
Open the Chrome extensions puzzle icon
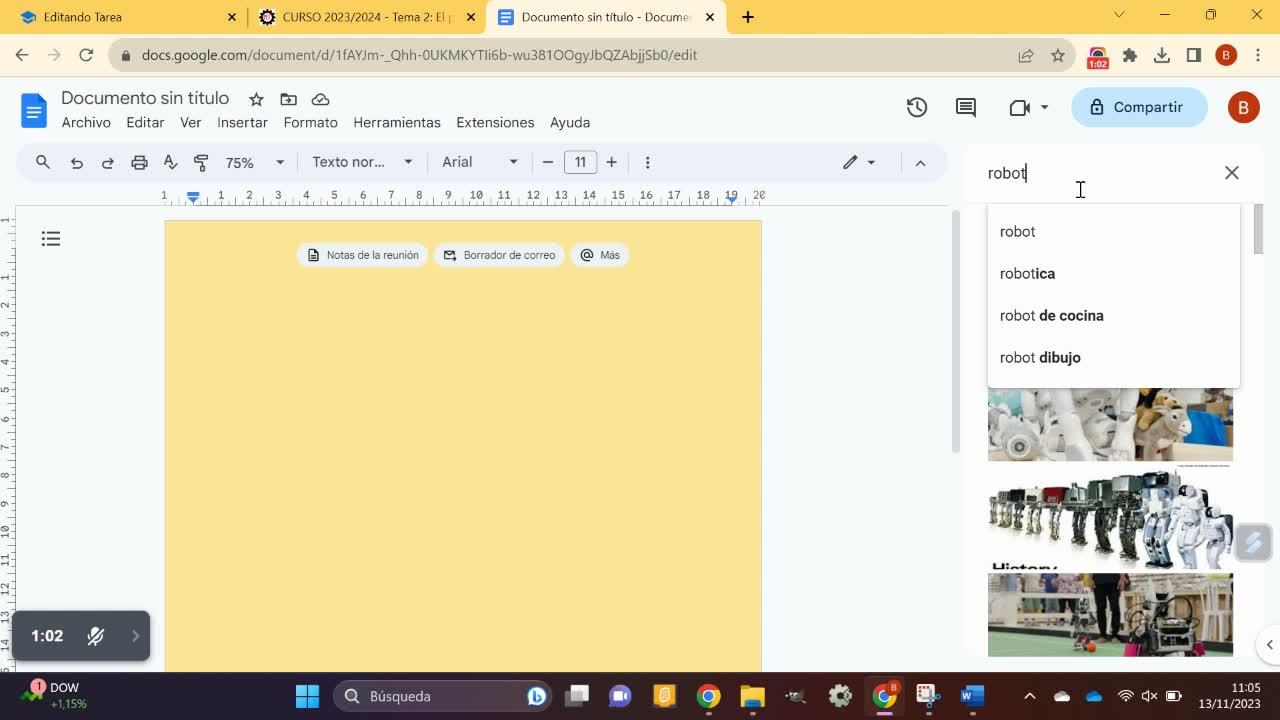(1130, 55)
